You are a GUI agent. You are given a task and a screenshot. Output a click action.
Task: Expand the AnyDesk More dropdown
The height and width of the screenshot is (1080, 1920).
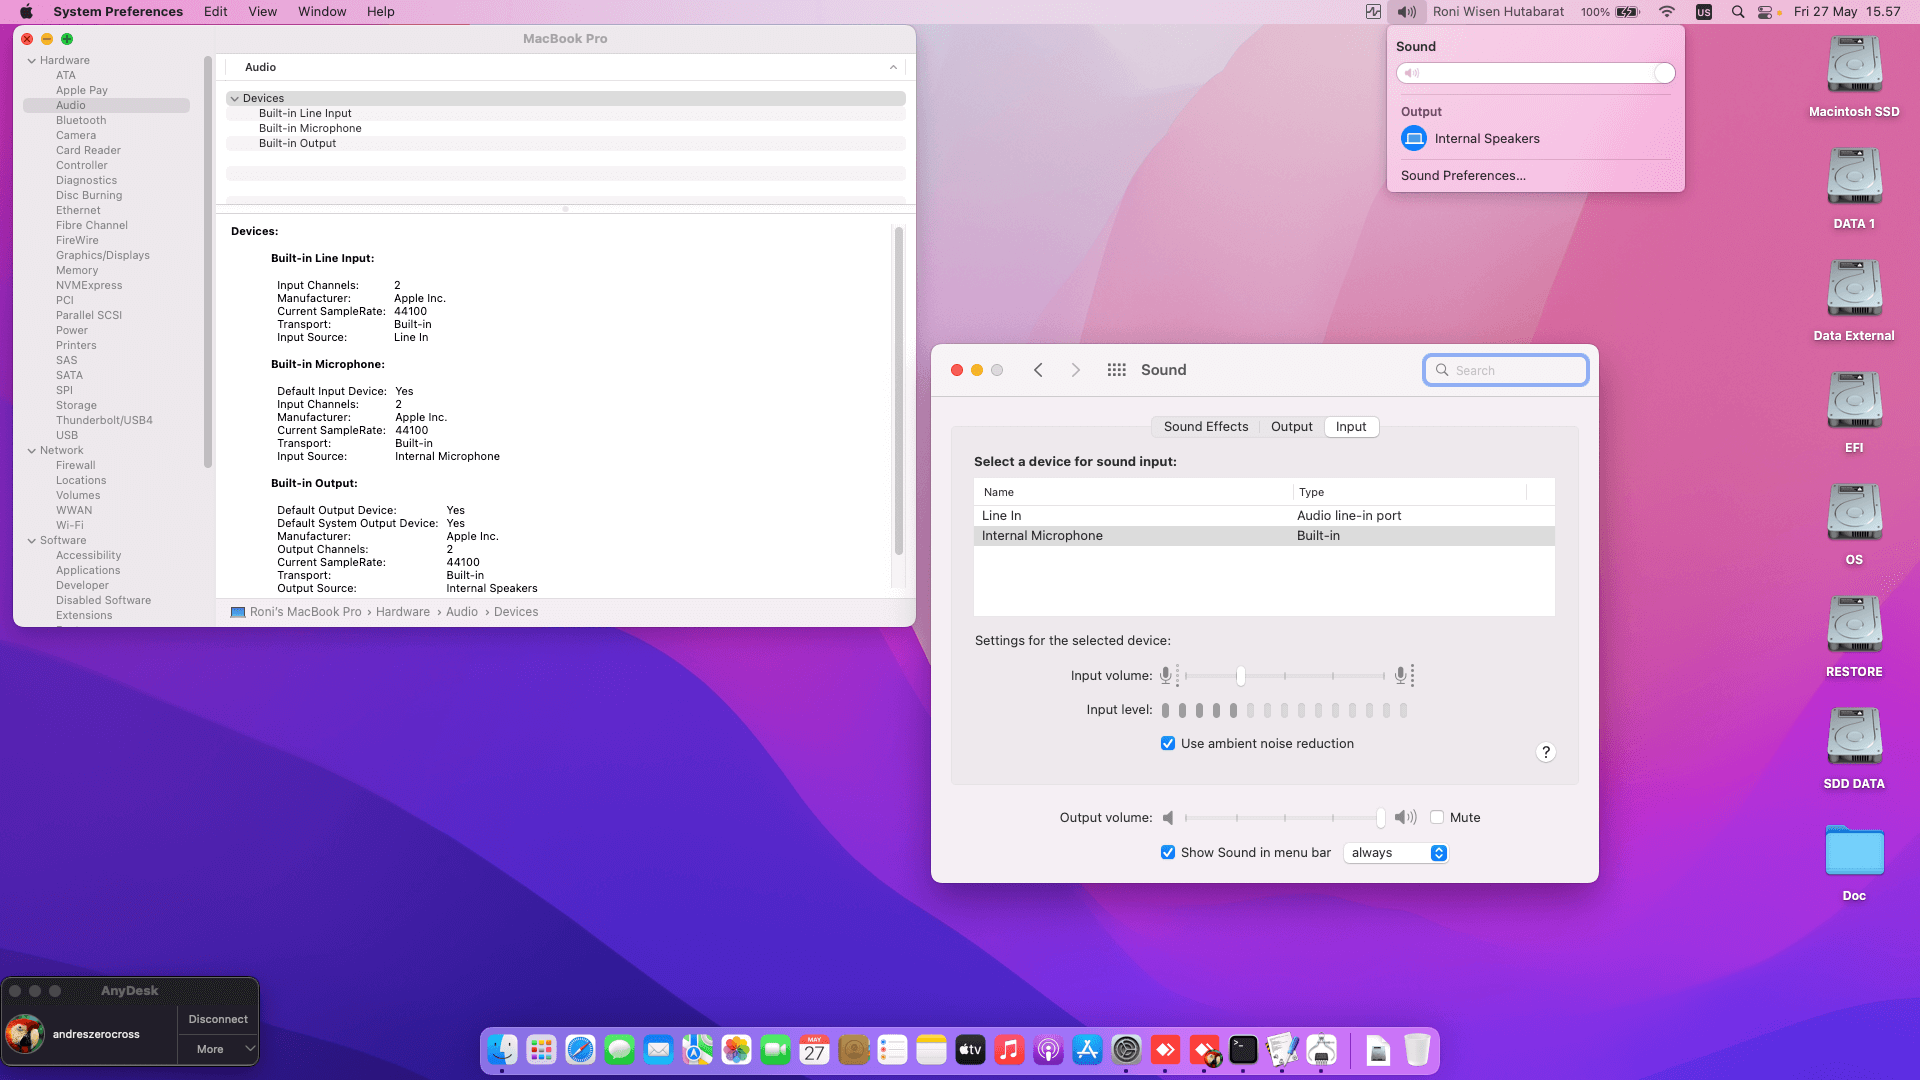point(218,1049)
